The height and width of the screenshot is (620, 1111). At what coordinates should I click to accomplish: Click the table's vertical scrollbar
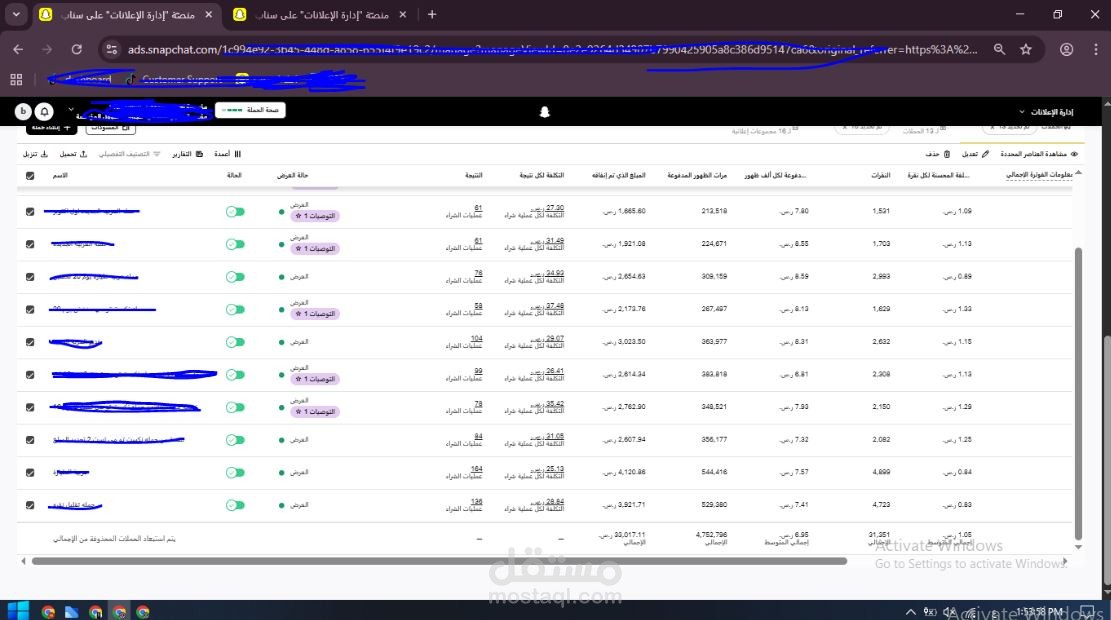1078,393
